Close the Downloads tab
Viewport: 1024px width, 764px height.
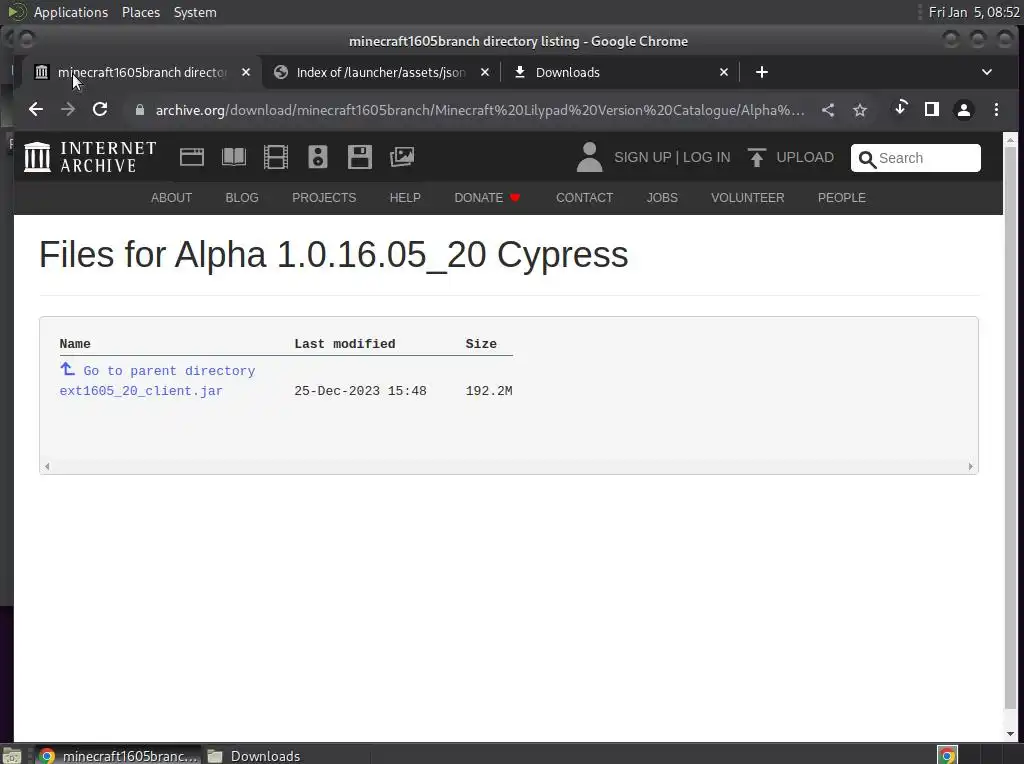click(x=724, y=72)
